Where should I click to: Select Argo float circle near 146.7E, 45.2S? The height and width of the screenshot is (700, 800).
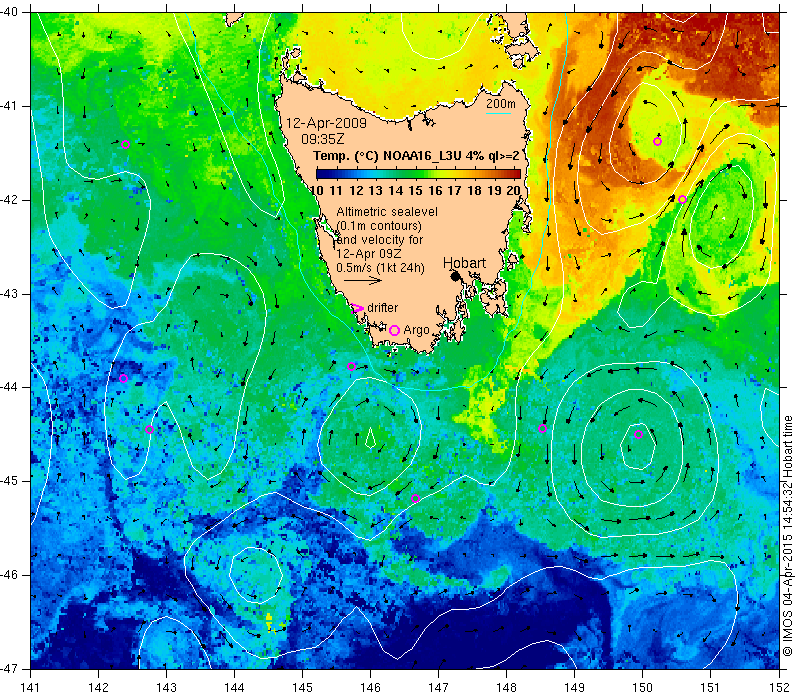click(415, 498)
